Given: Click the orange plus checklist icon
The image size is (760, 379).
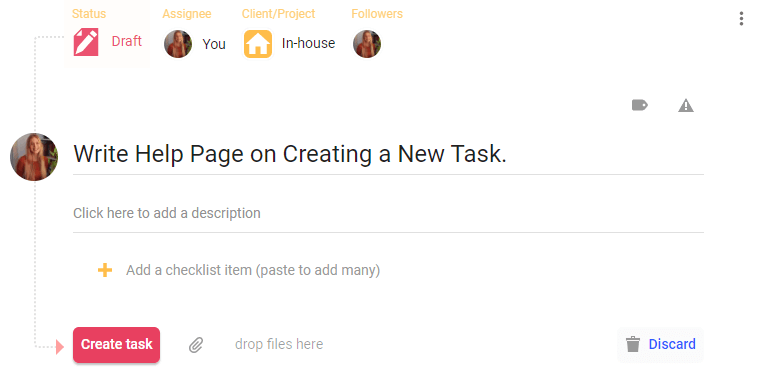Looking at the screenshot, I should tap(105, 270).
